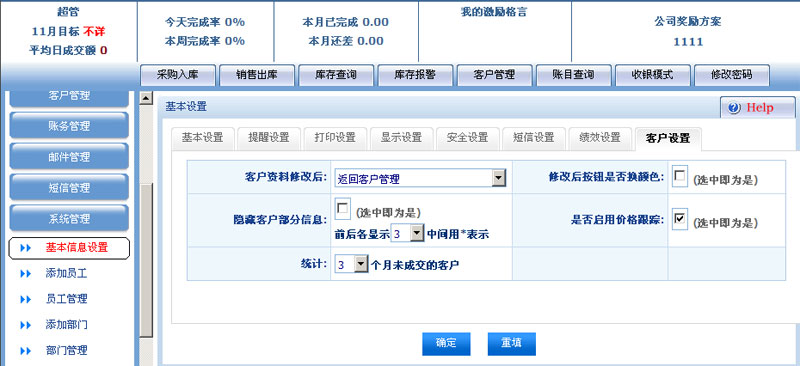Open 基本信息设置 sidebar link

click(x=77, y=248)
